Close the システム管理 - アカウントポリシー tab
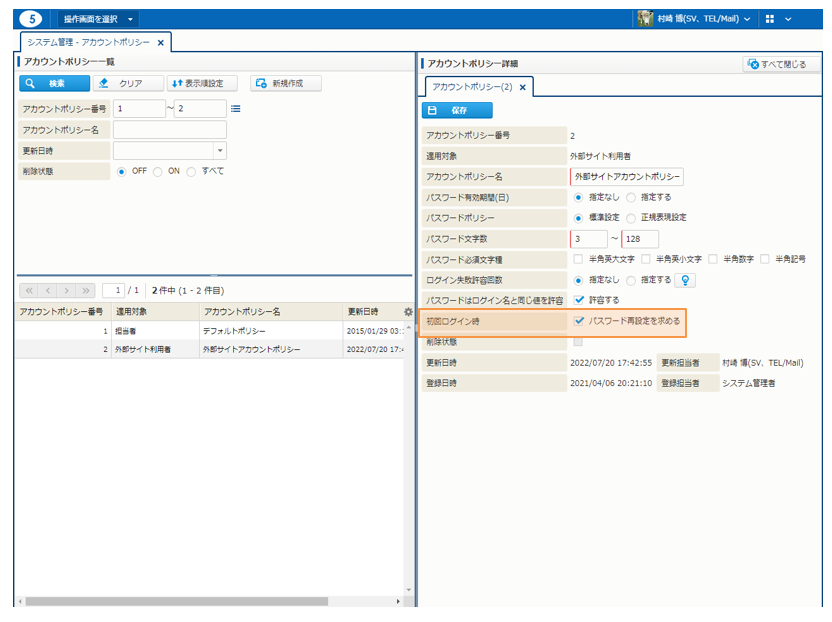This screenshot has width=832, height=622. pos(161,43)
